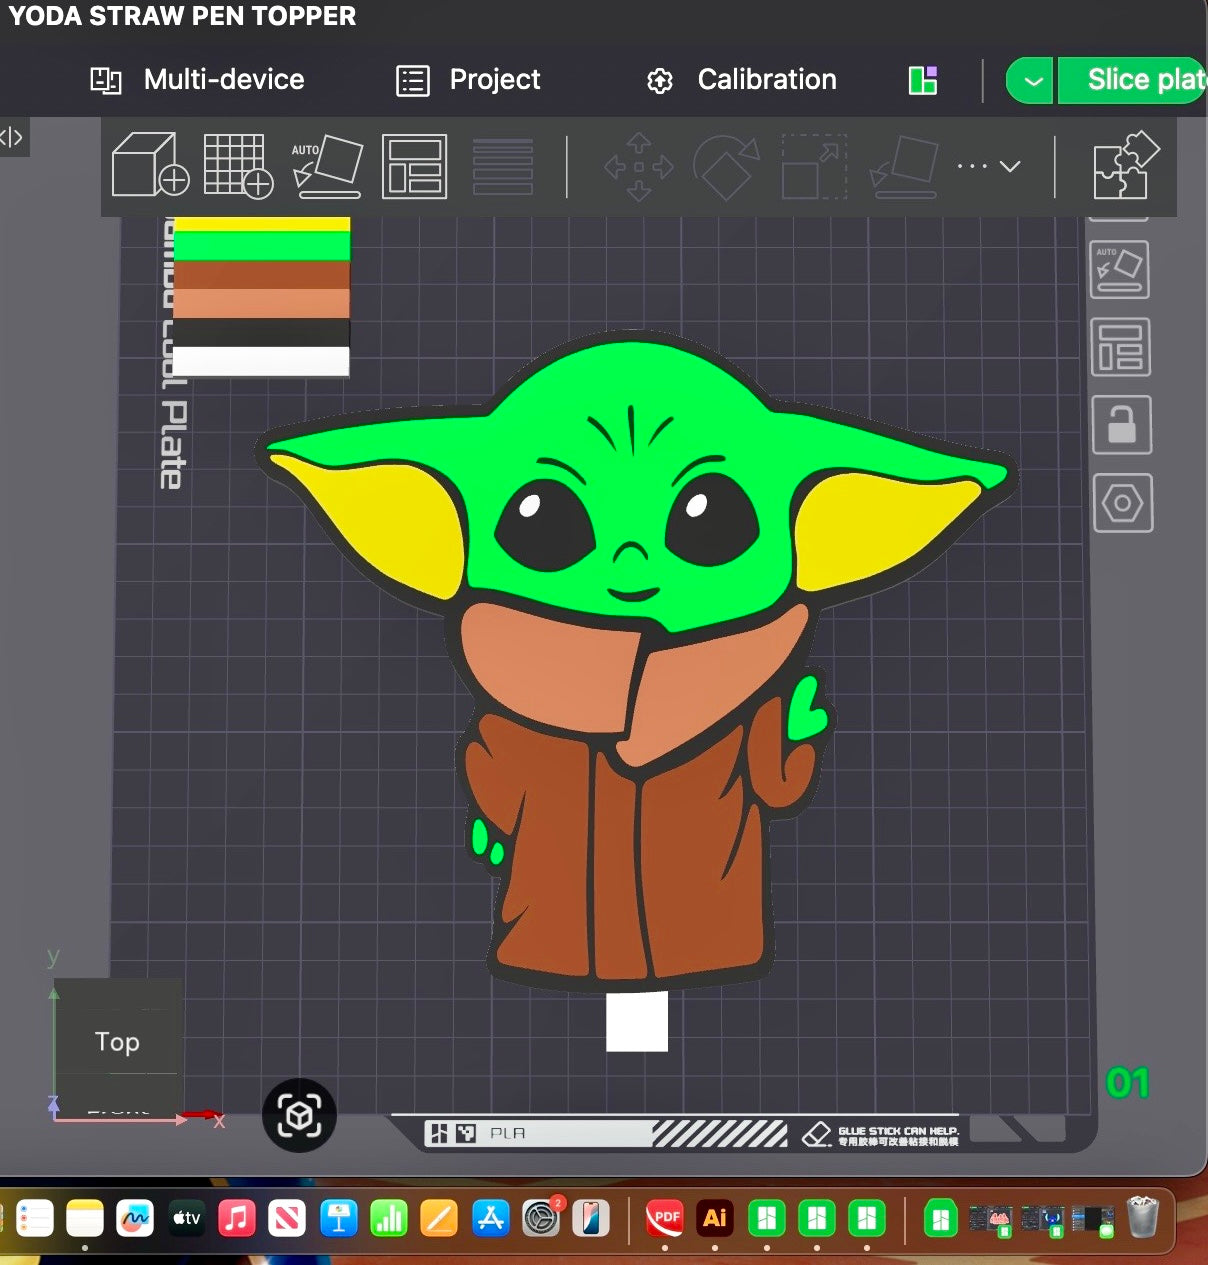The width and height of the screenshot is (1208, 1265).
Task: Click the green plate number 01
Action: 1128,1083
